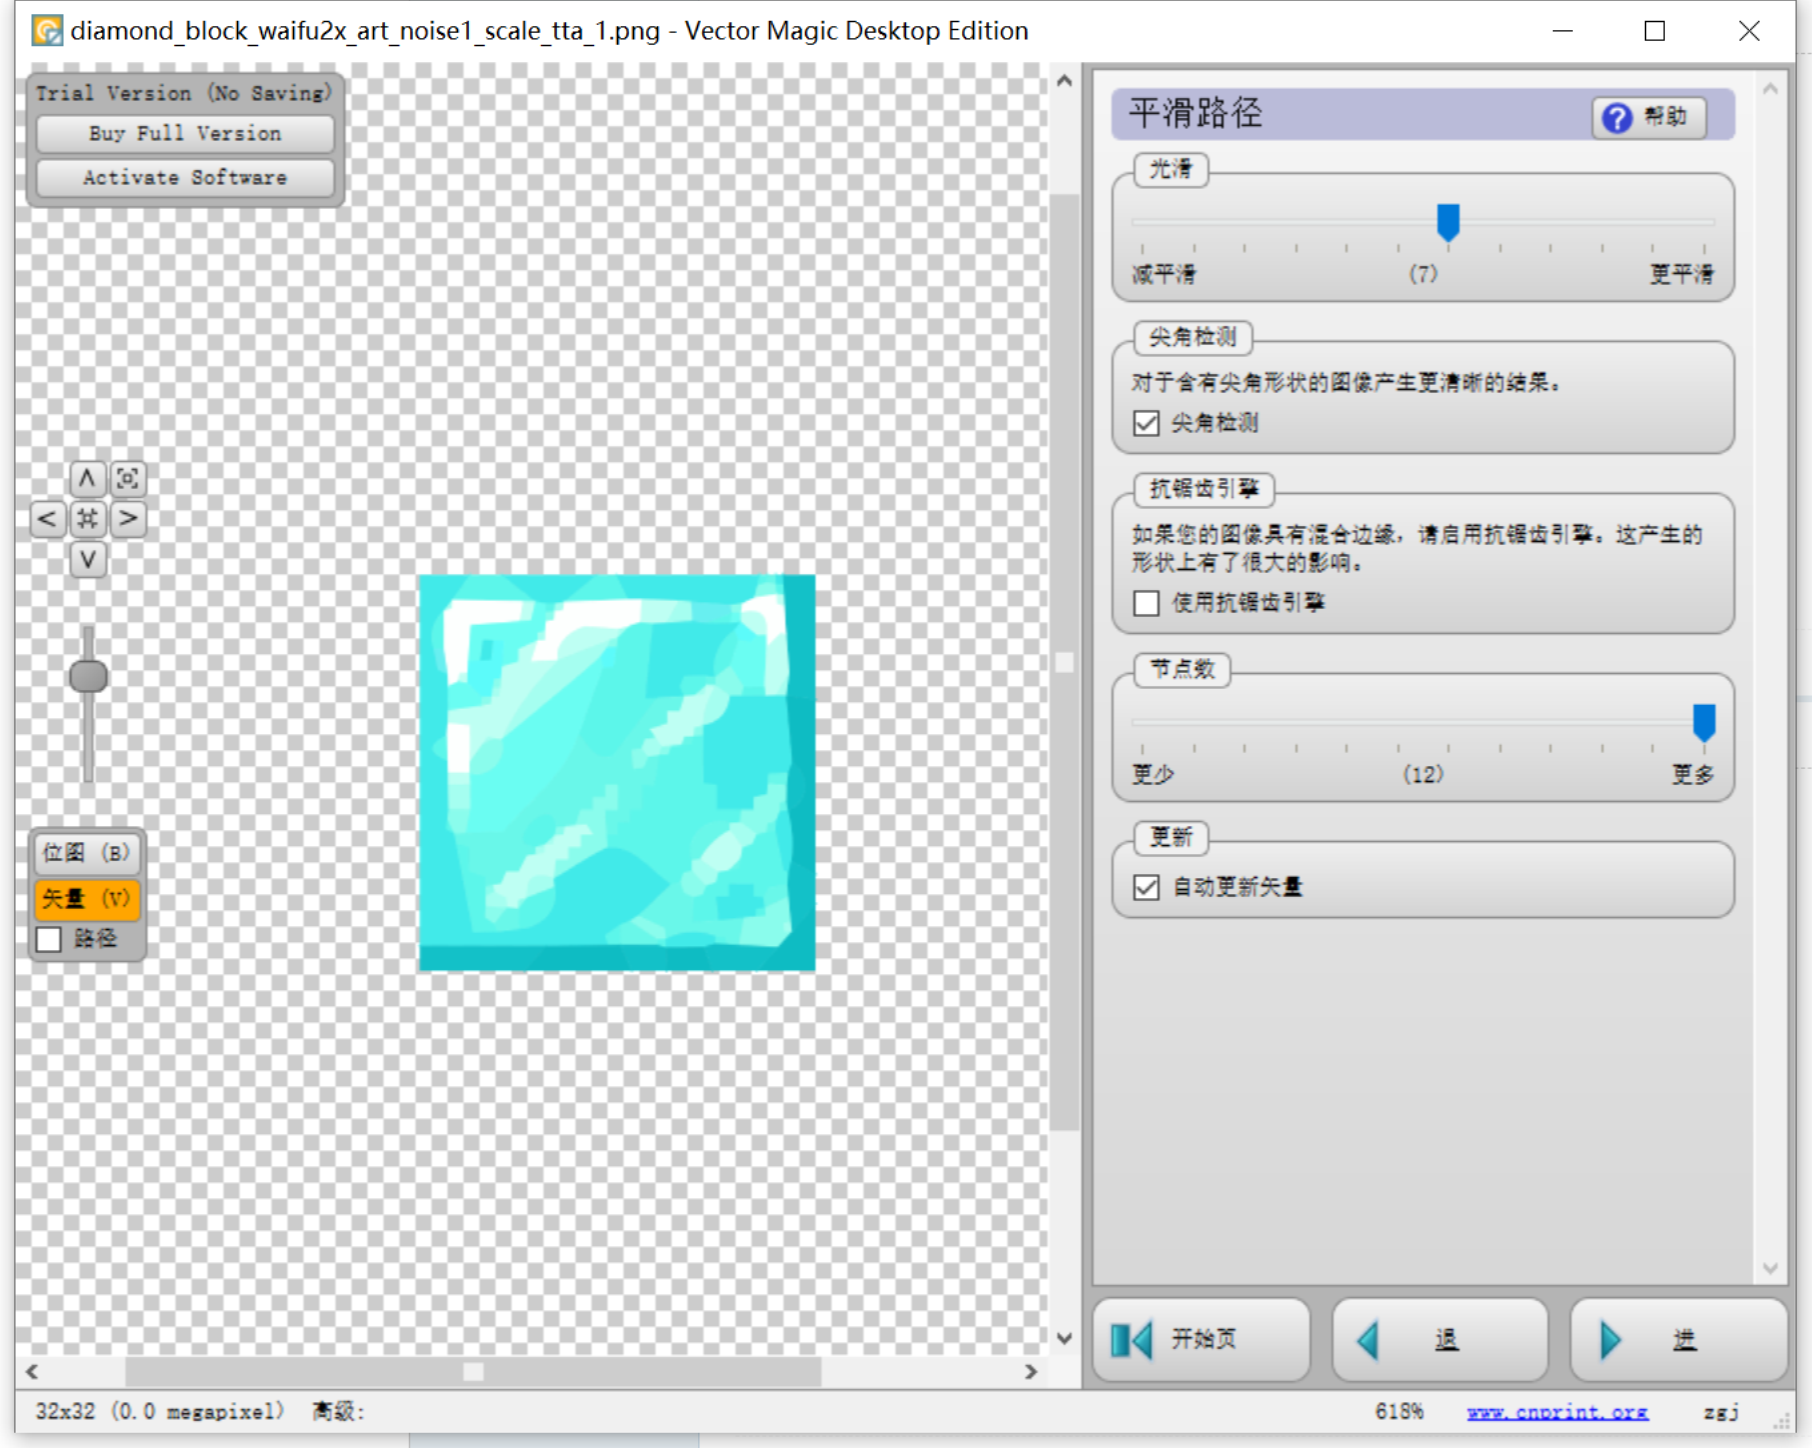Click the blue help question mark icon
This screenshot has width=1812, height=1448.
tap(1617, 118)
